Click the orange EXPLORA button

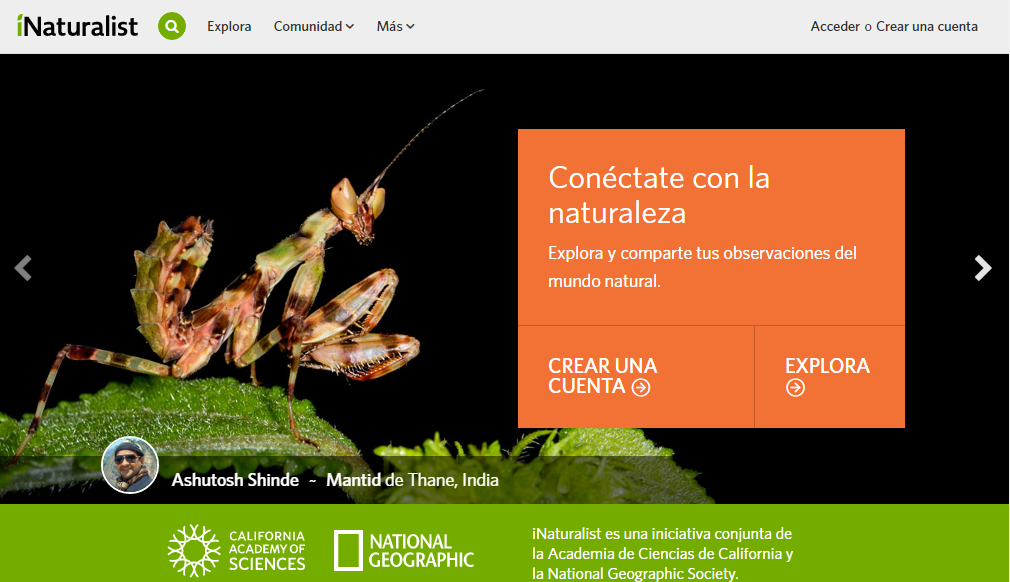click(x=830, y=377)
